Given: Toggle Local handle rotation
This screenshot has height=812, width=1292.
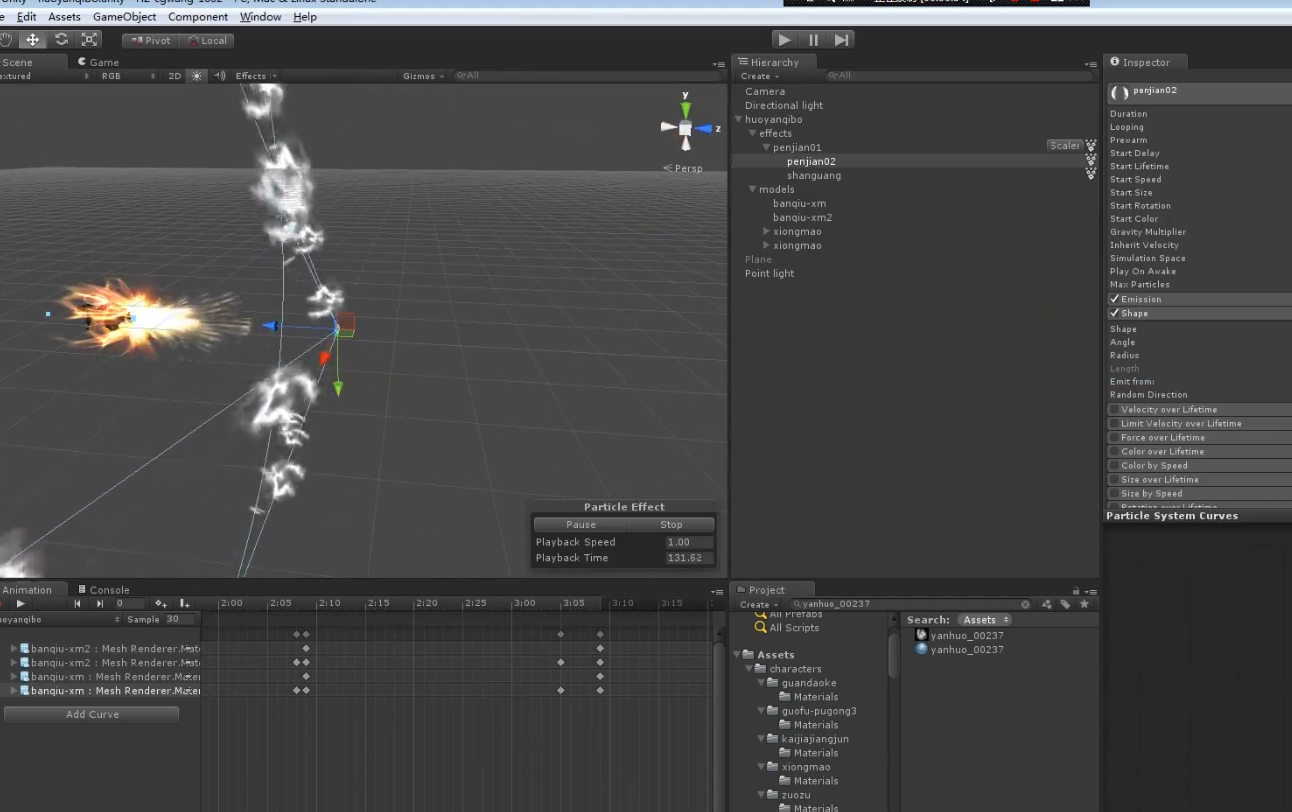Looking at the screenshot, I should click(x=207, y=41).
